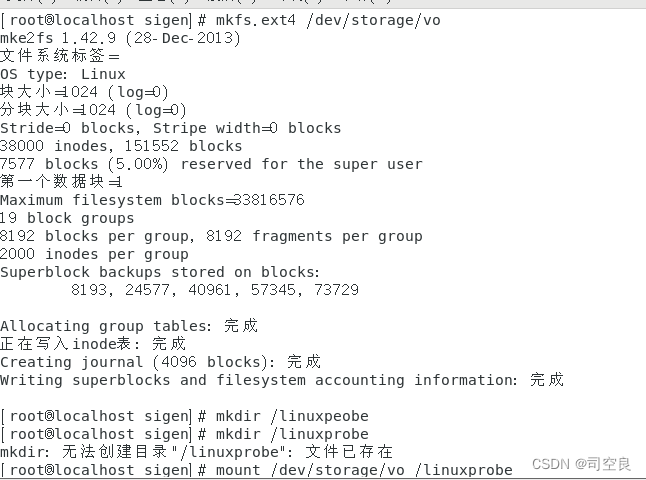Click the mkfs.ext4 command text
This screenshot has width=646, height=480.
(x=256, y=20)
